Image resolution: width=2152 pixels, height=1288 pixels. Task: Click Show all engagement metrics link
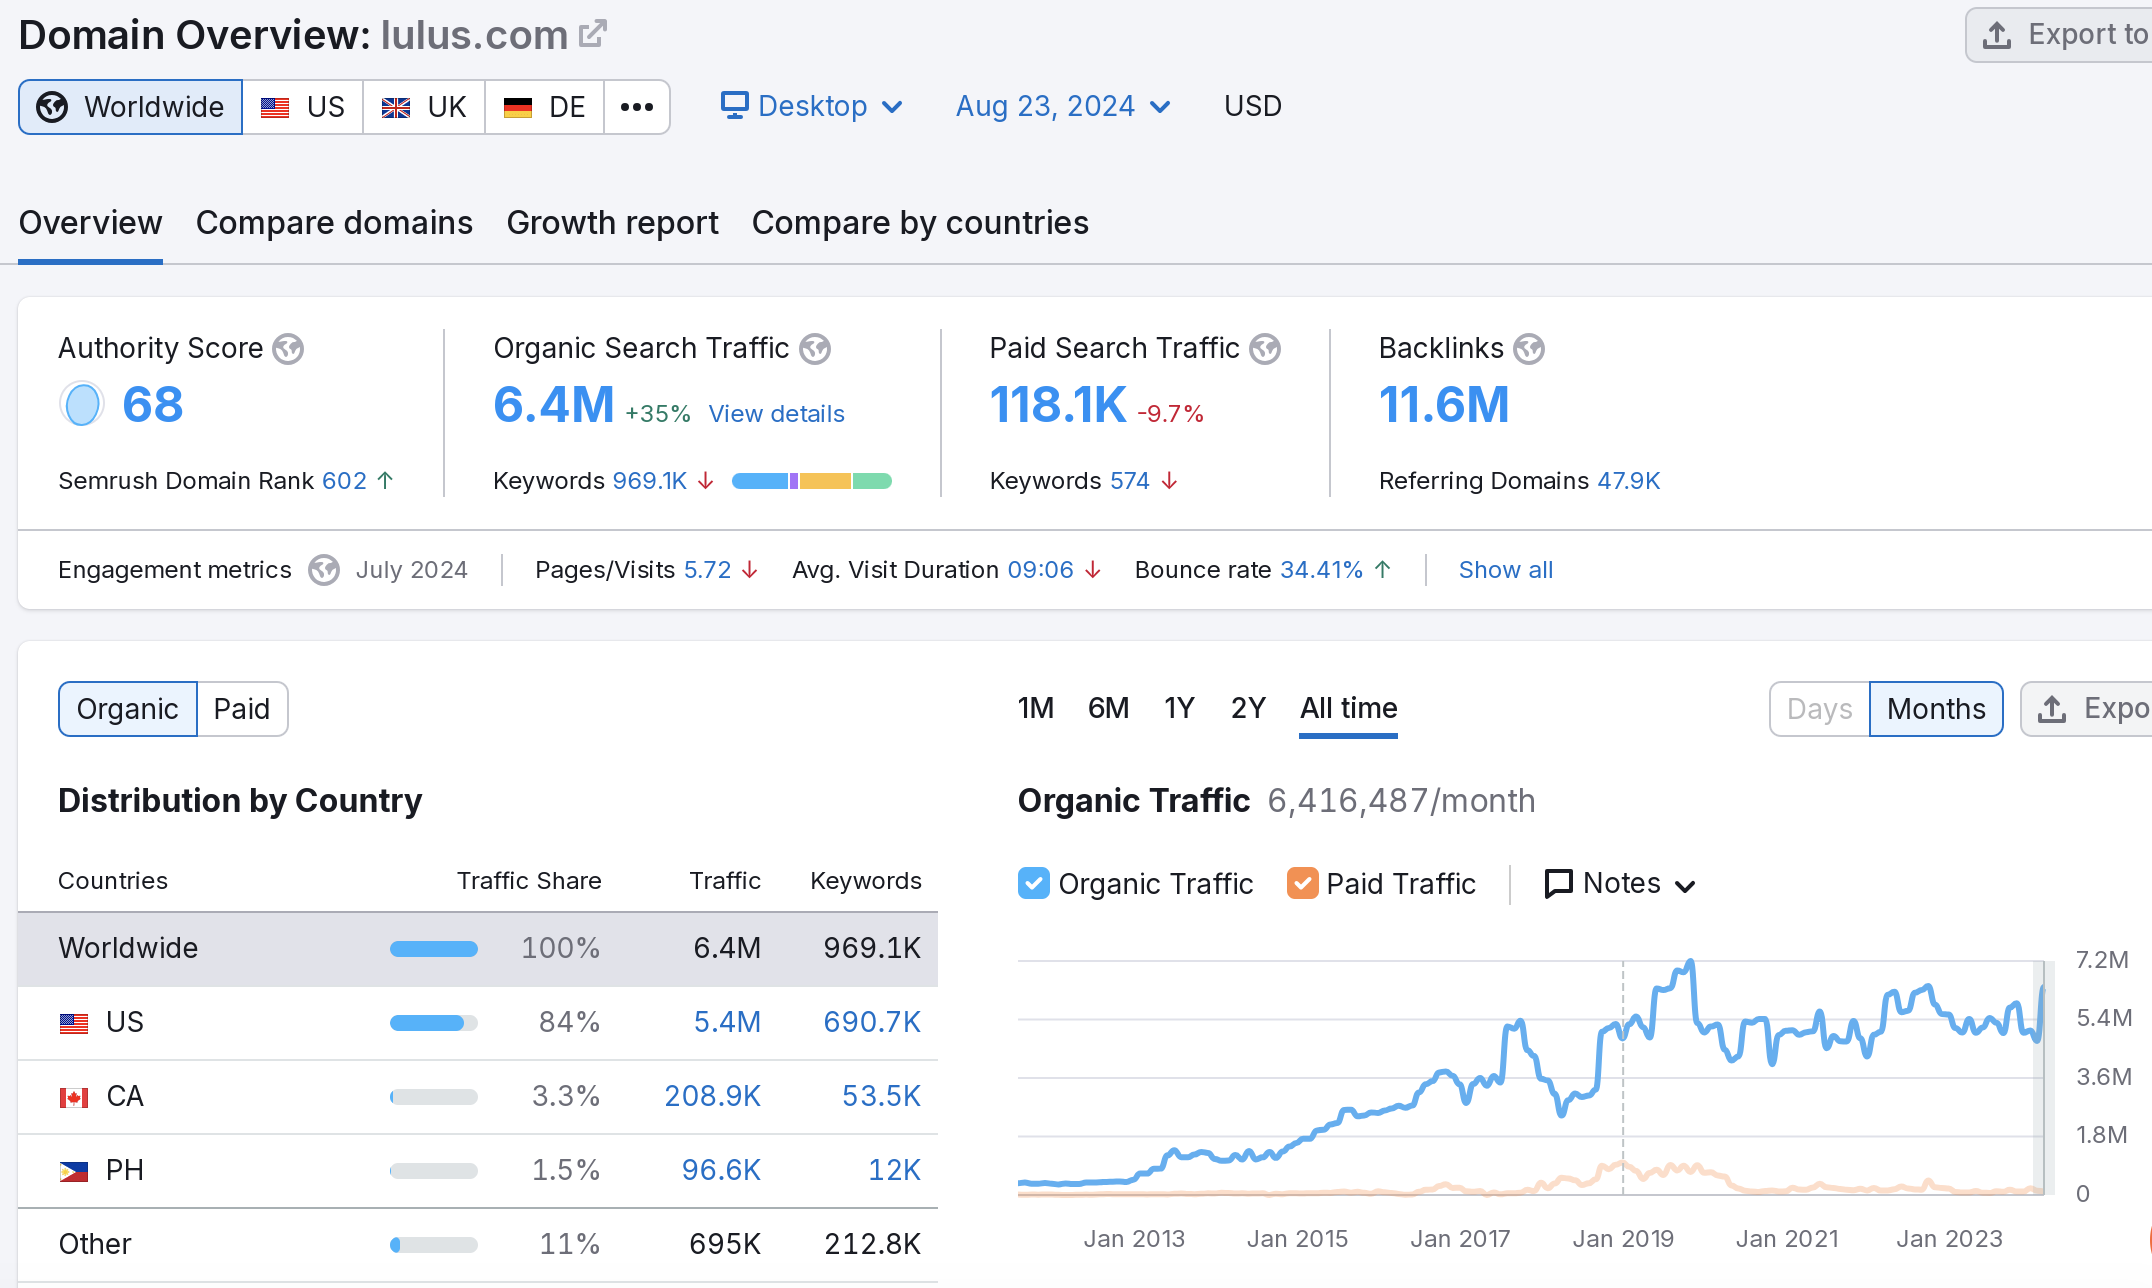1505,570
